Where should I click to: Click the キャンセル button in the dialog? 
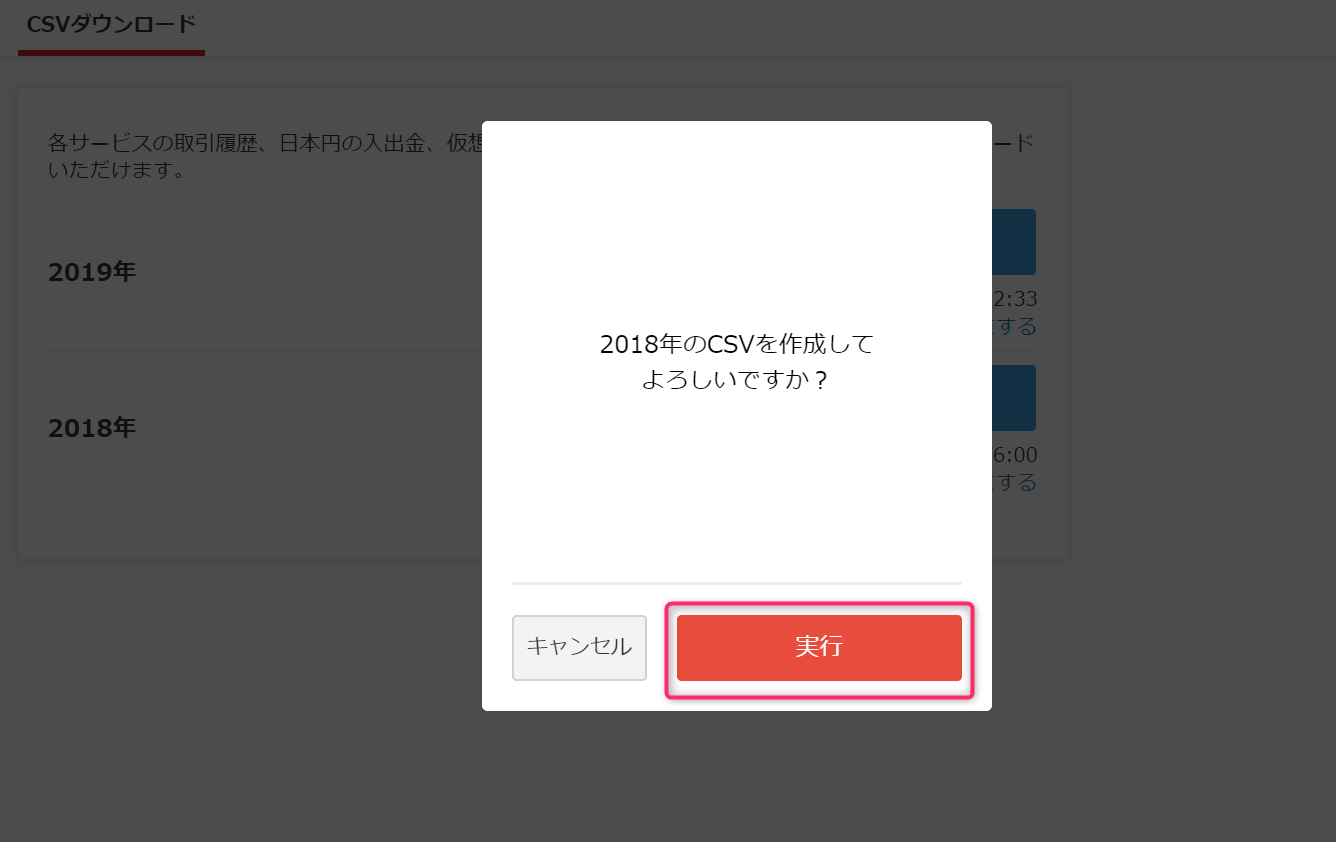pyautogui.click(x=579, y=647)
